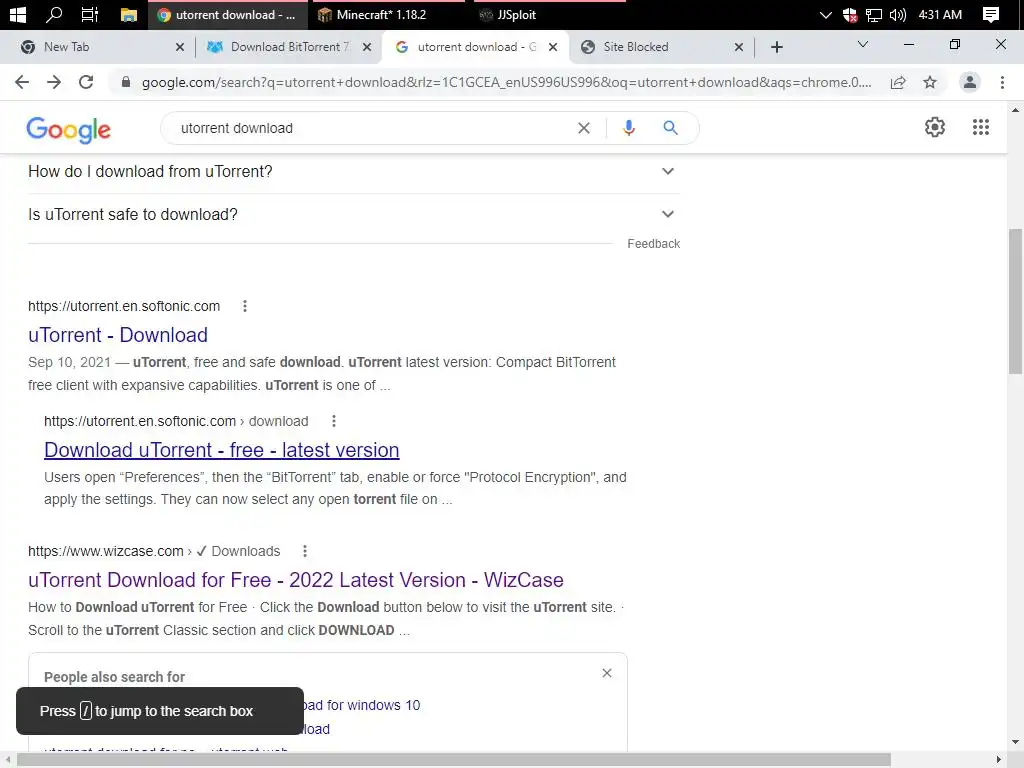Open the uTorrent - Download result

pos(118,335)
